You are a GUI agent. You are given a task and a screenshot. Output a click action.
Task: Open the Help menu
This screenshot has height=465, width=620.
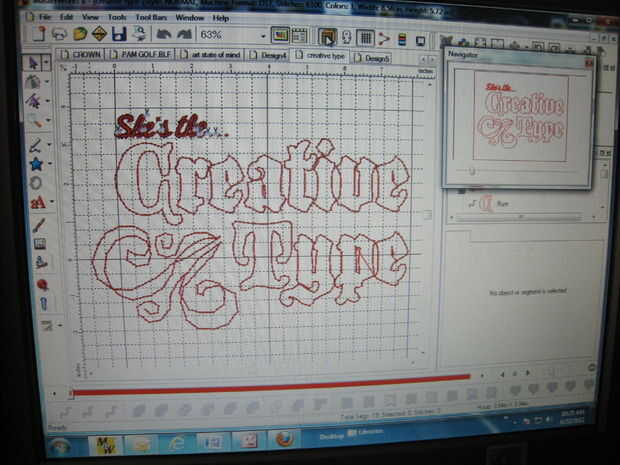(x=221, y=18)
